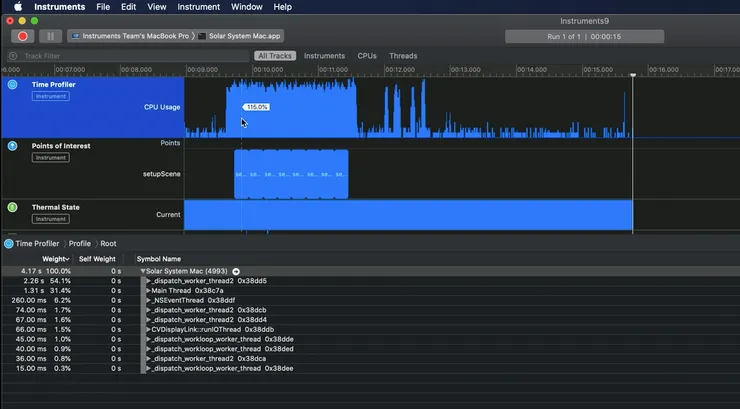Click the Time Profiler icon in path bar
This screenshot has height=409, width=740.
click(x=9, y=243)
